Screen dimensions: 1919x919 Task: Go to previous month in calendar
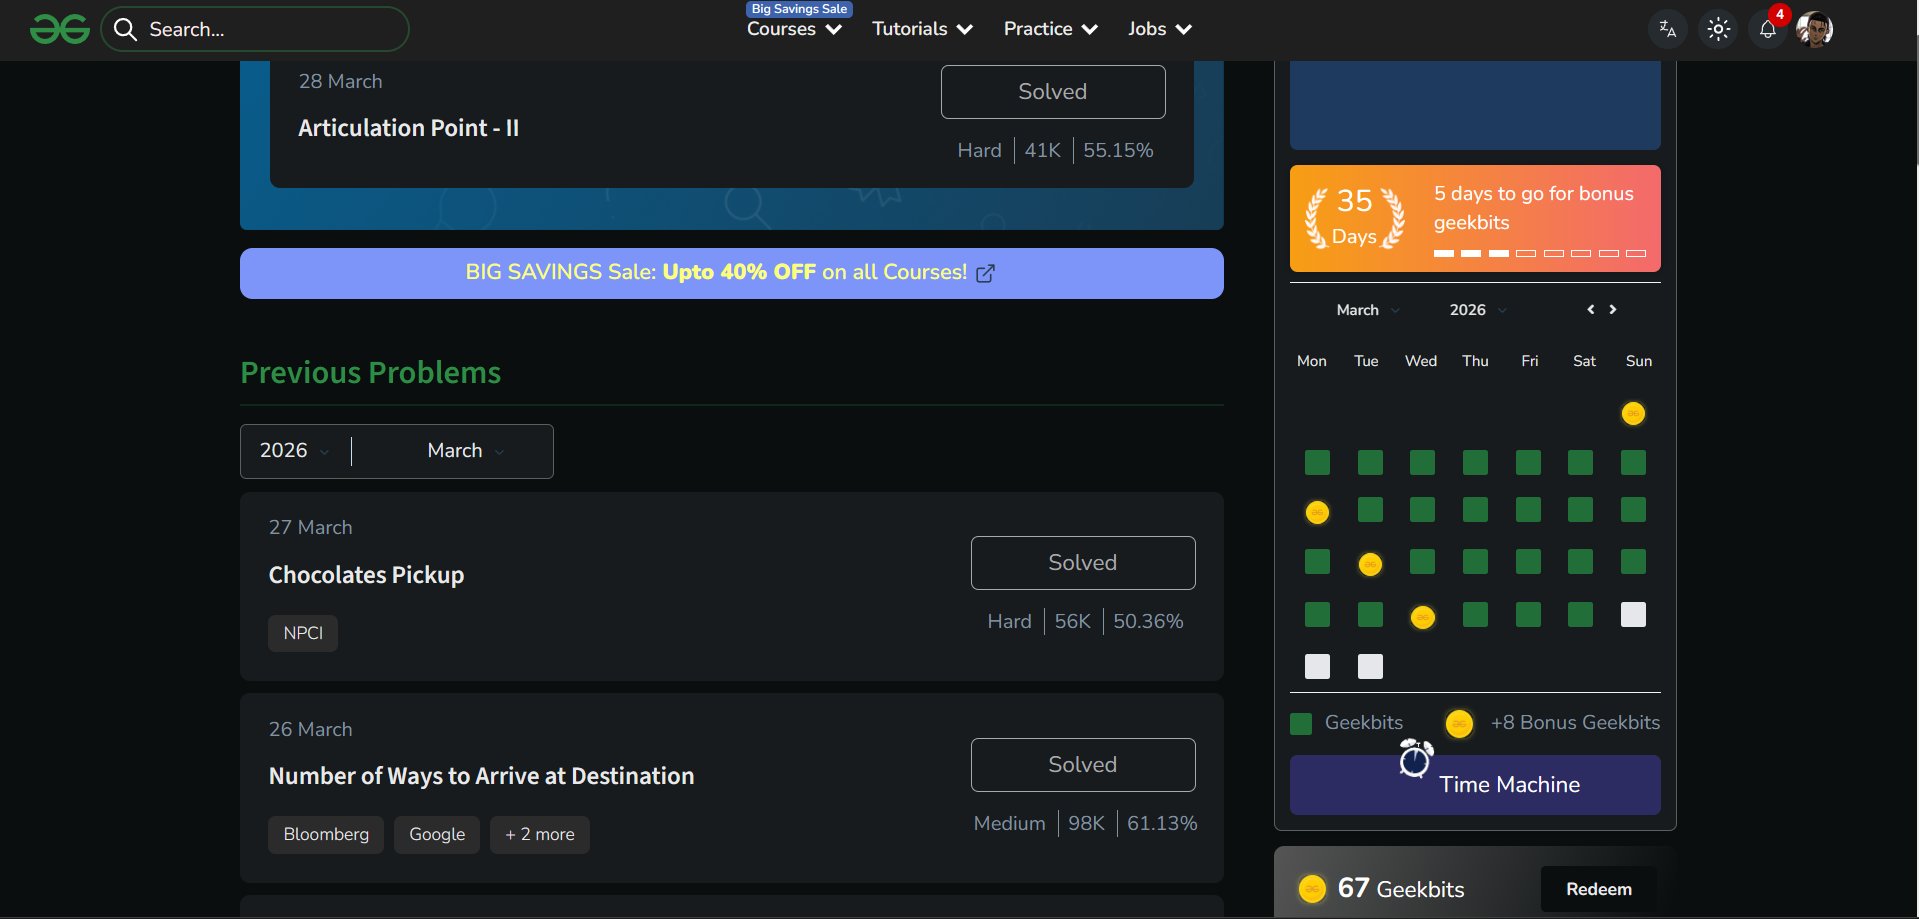tap(1591, 310)
